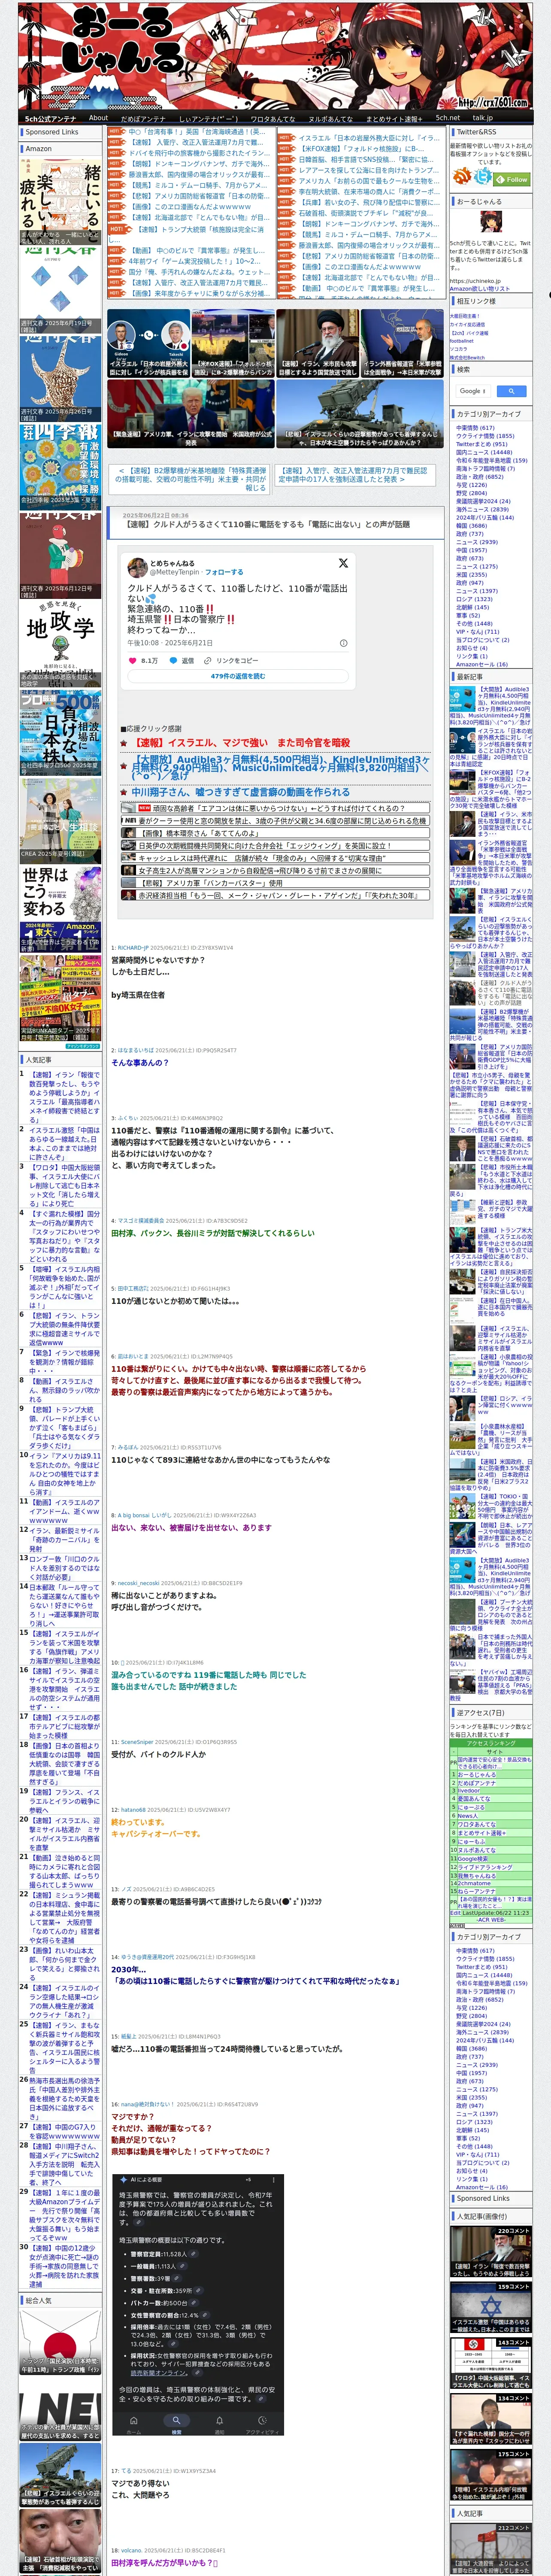This screenshot has width=551, height=2576.
Task: Open commenter name SceneSniper
Action: [x=137, y=1741]
